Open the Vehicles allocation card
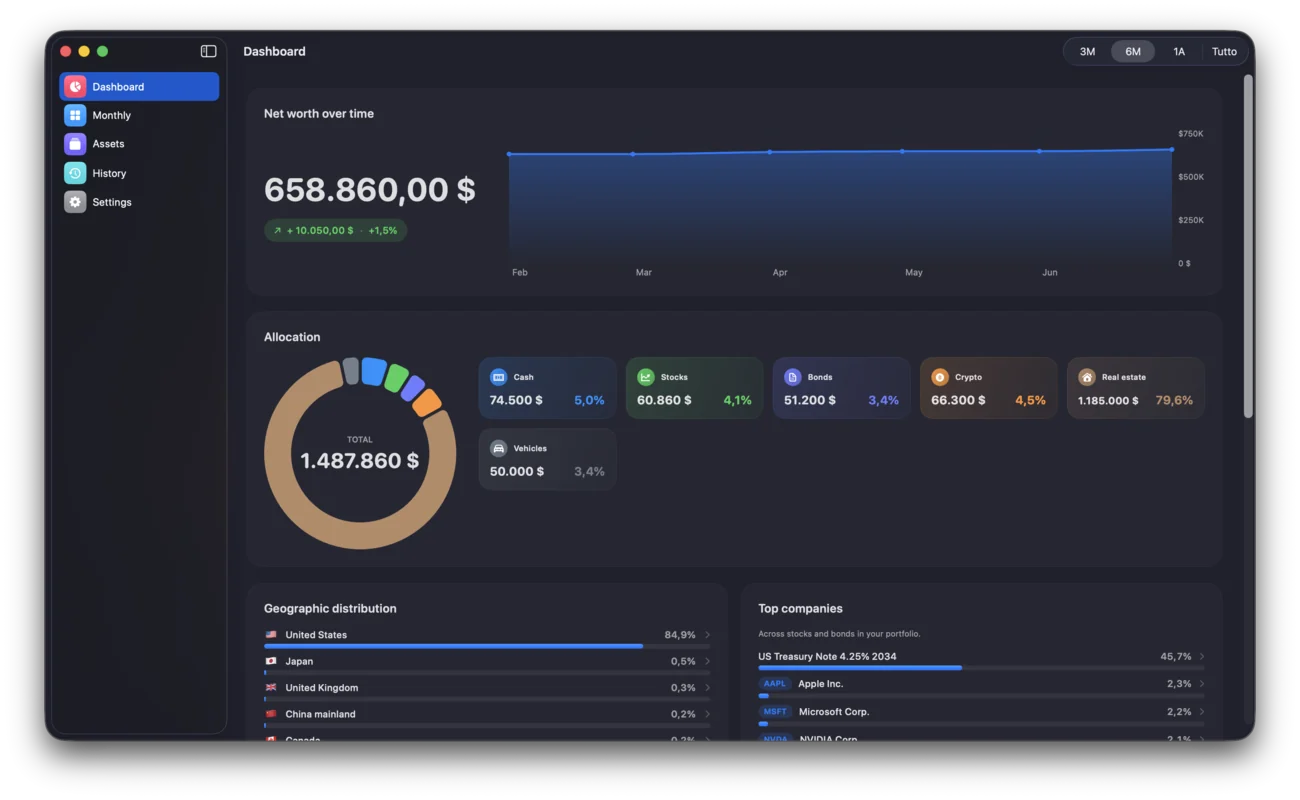The height and width of the screenshot is (800, 1300). (547, 459)
